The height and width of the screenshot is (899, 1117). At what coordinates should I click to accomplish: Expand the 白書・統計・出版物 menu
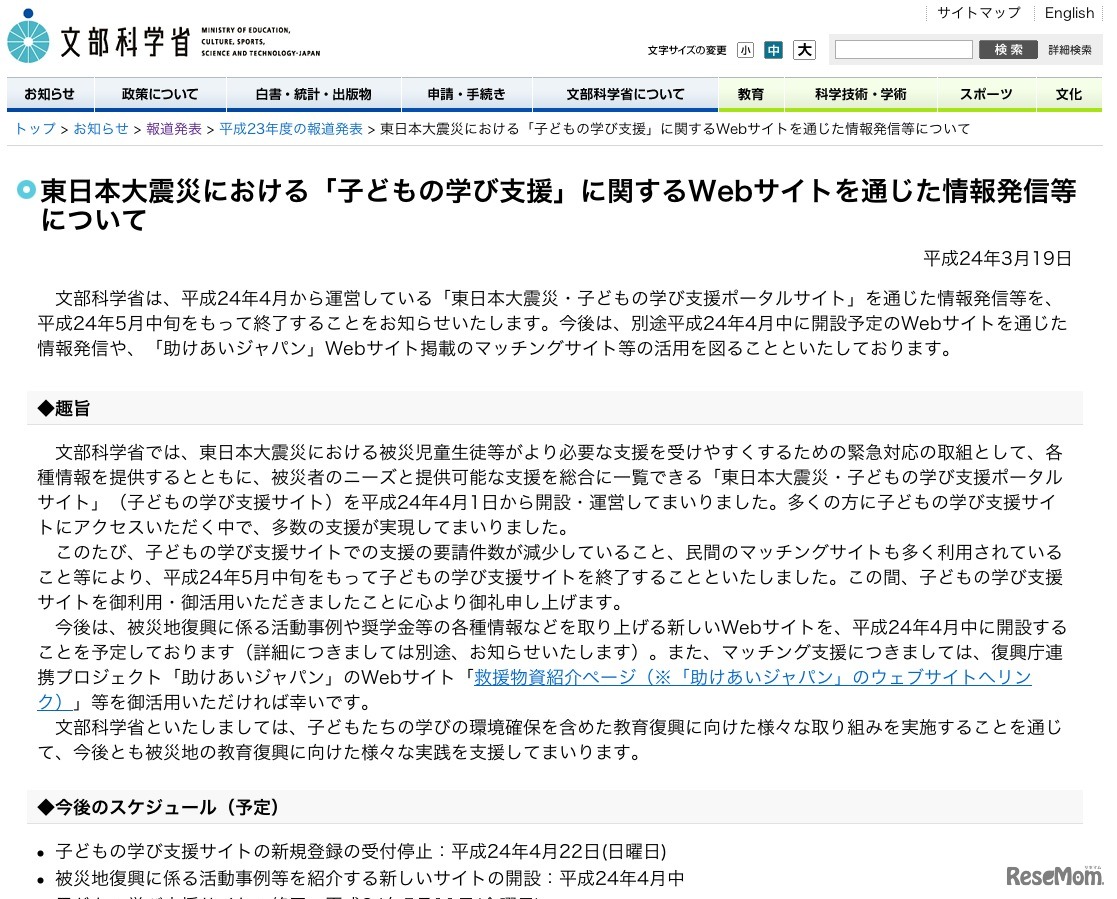coord(314,95)
